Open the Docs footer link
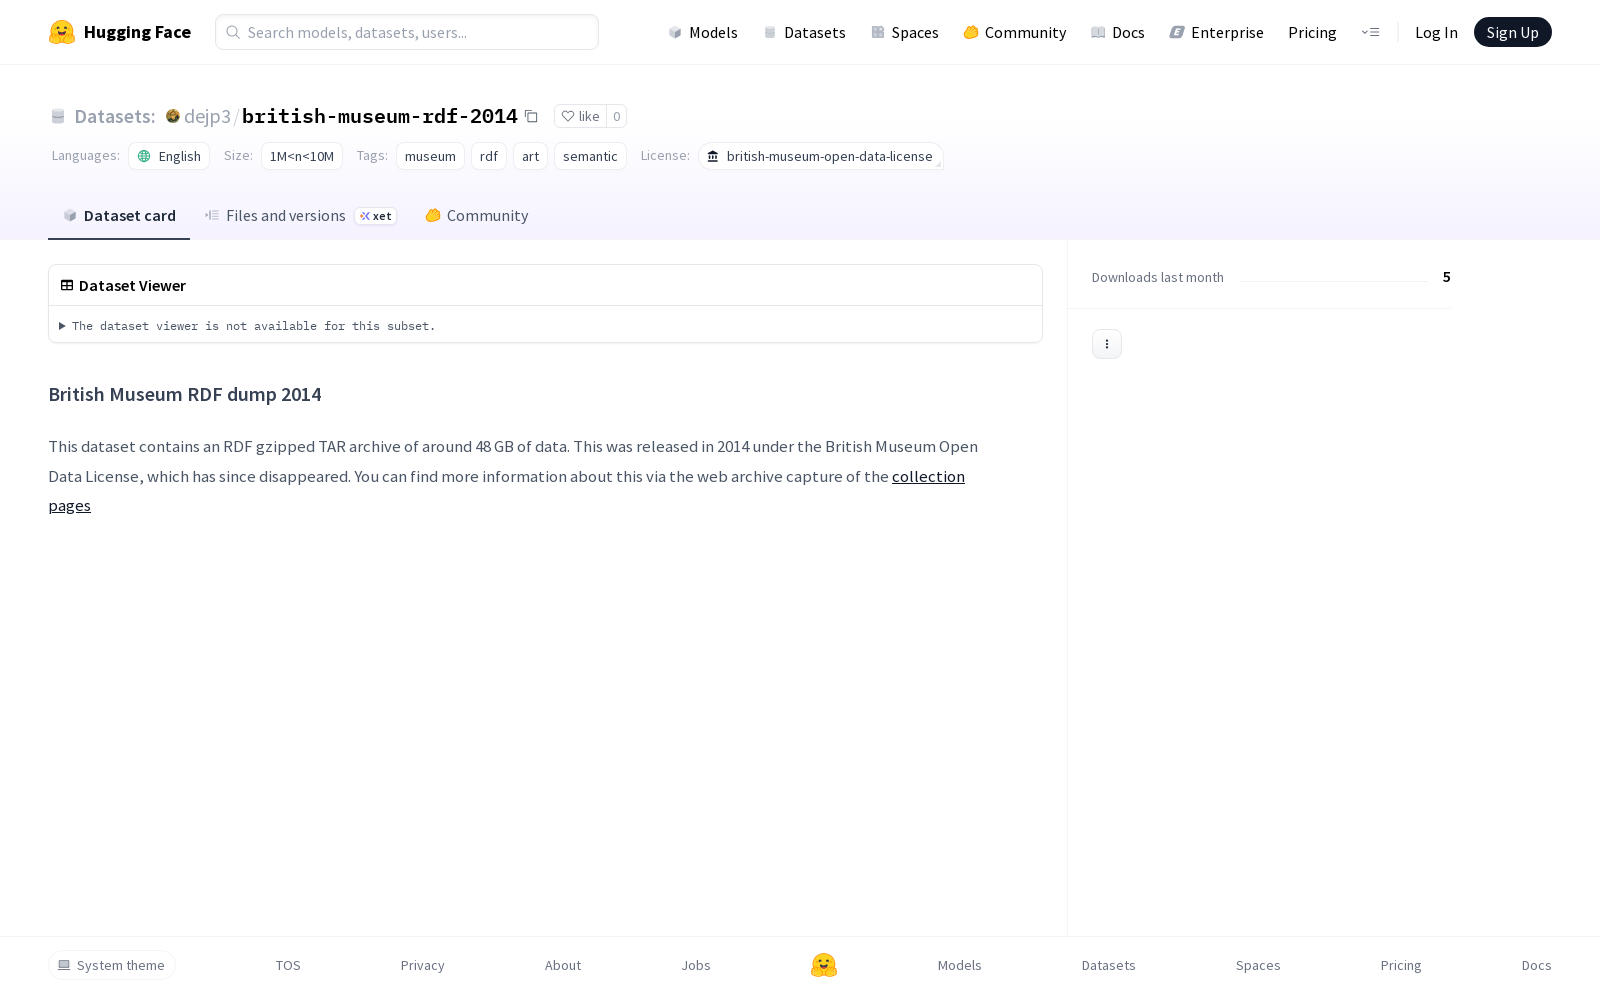This screenshot has height=1000, width=1600. tap(1537, 965)
